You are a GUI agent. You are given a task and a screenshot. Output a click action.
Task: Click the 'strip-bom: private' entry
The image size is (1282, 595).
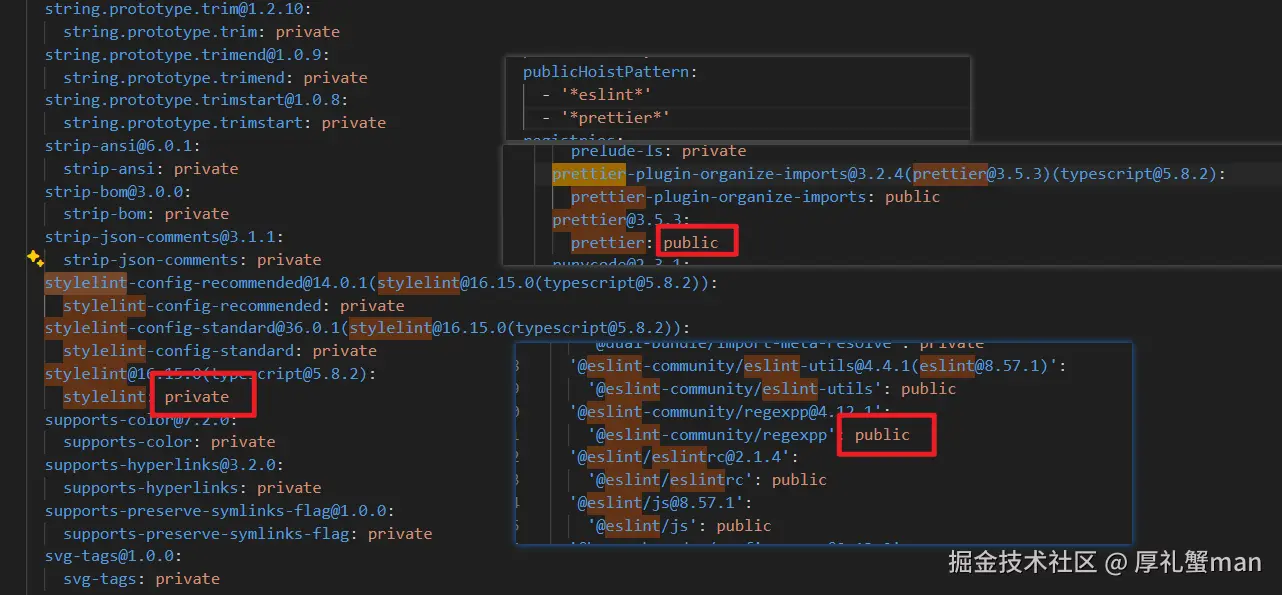click(146, 214)
